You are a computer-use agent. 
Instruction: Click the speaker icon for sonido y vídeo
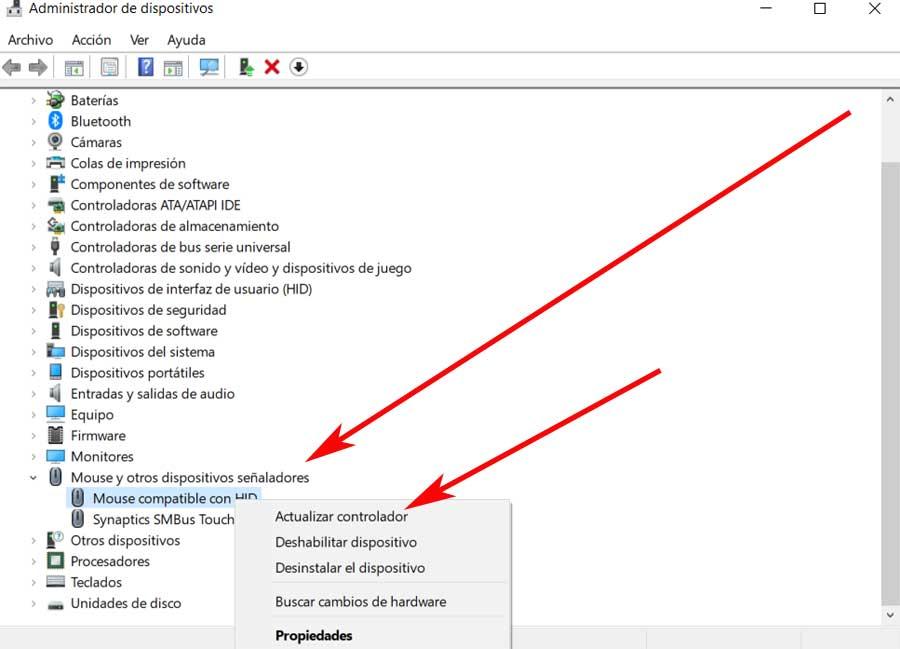click(x=55, y=267)
